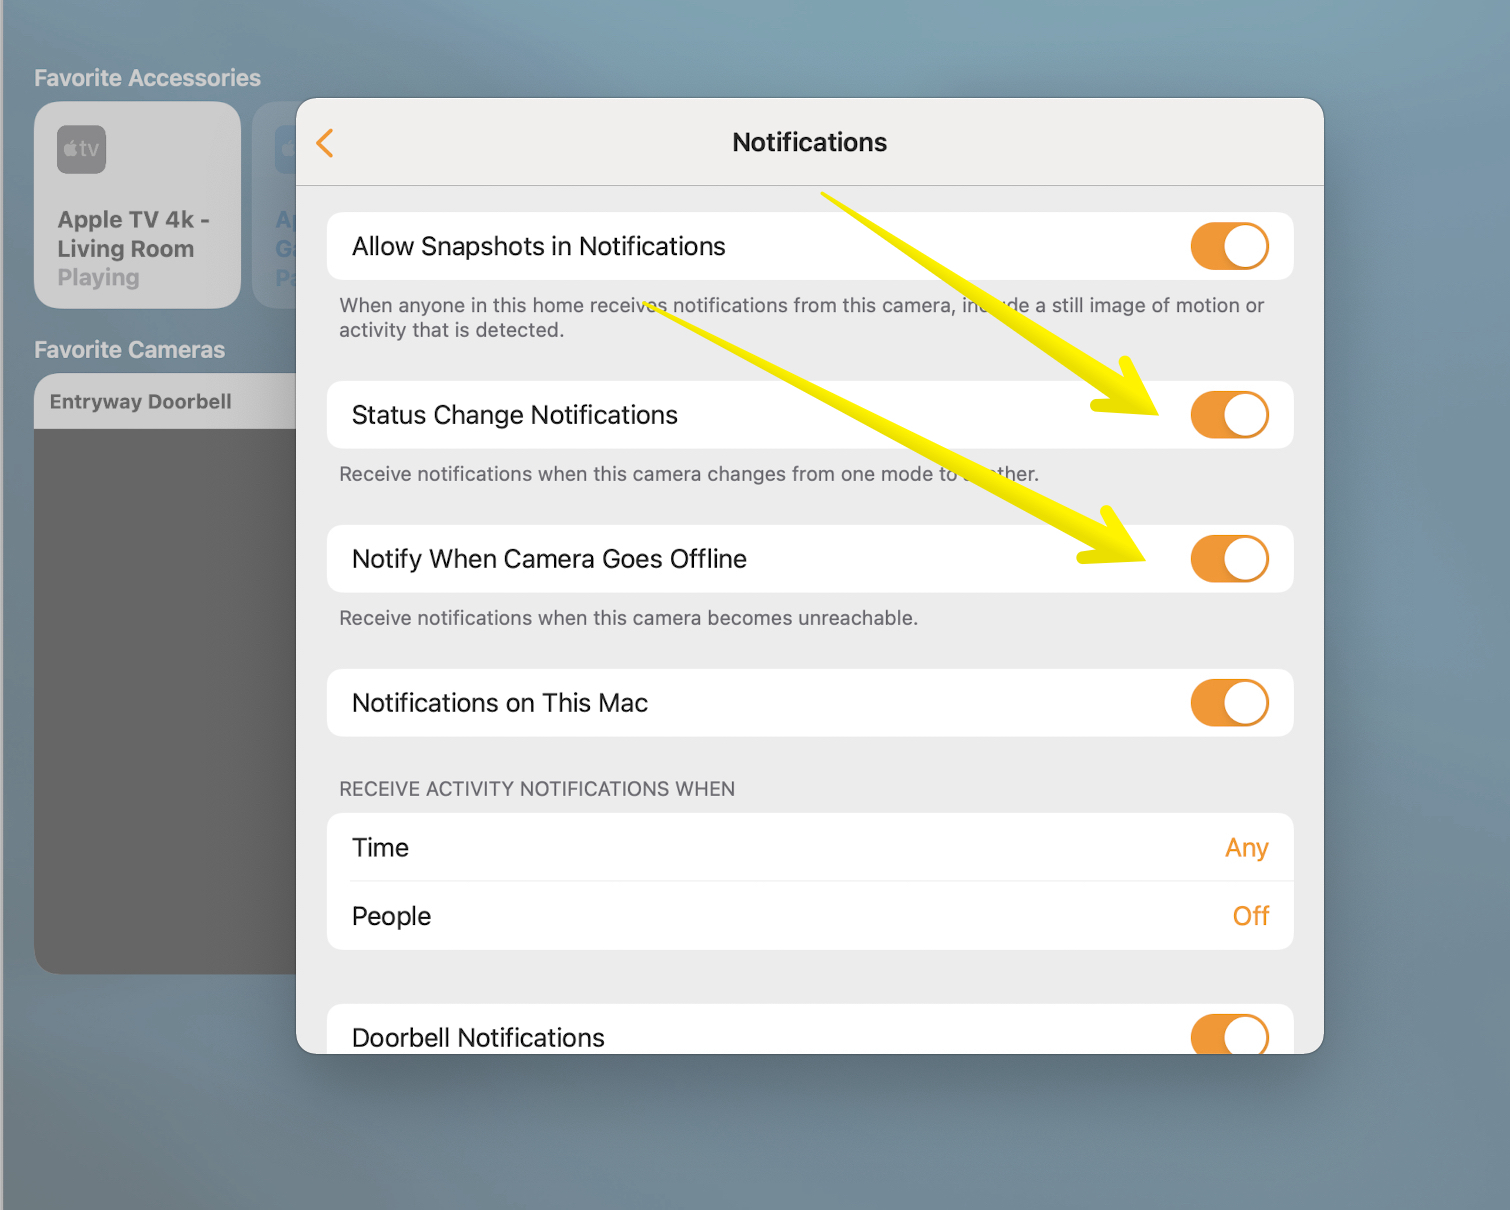Toggle Allow Snapshots in Notifications switch

(1229, 246)
